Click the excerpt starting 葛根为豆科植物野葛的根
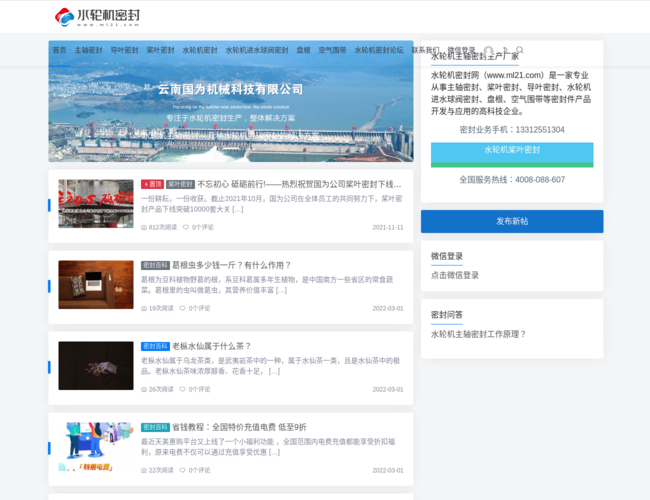650x500 pixels. 267,285
